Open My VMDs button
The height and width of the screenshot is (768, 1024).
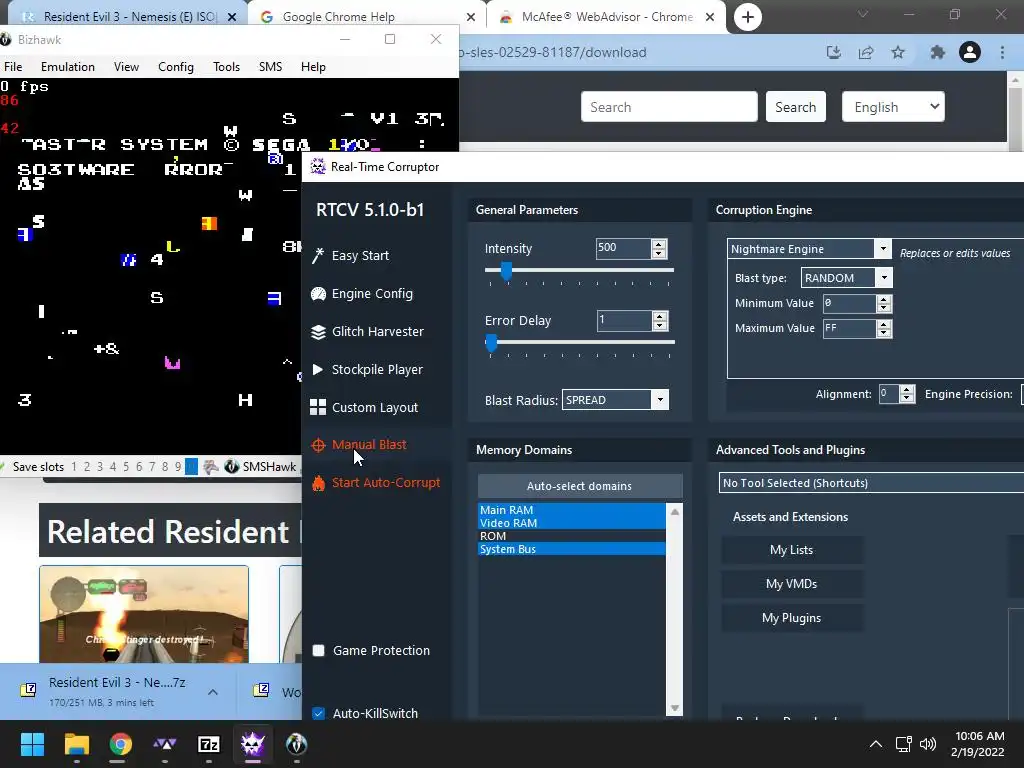[792, 584]
